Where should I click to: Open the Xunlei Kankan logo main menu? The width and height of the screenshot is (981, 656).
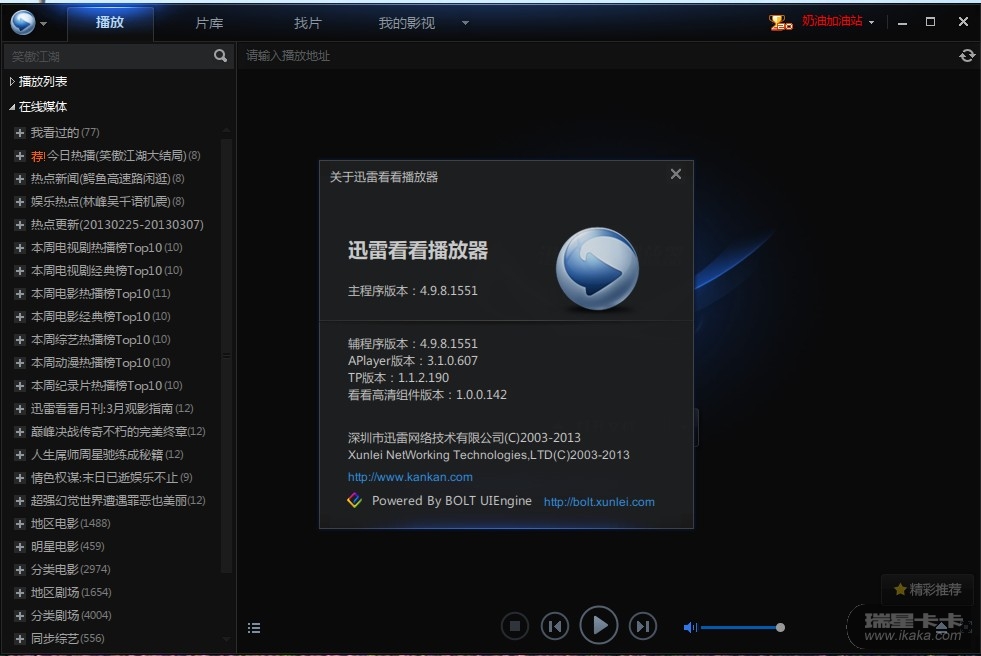[x=23, y=23]
